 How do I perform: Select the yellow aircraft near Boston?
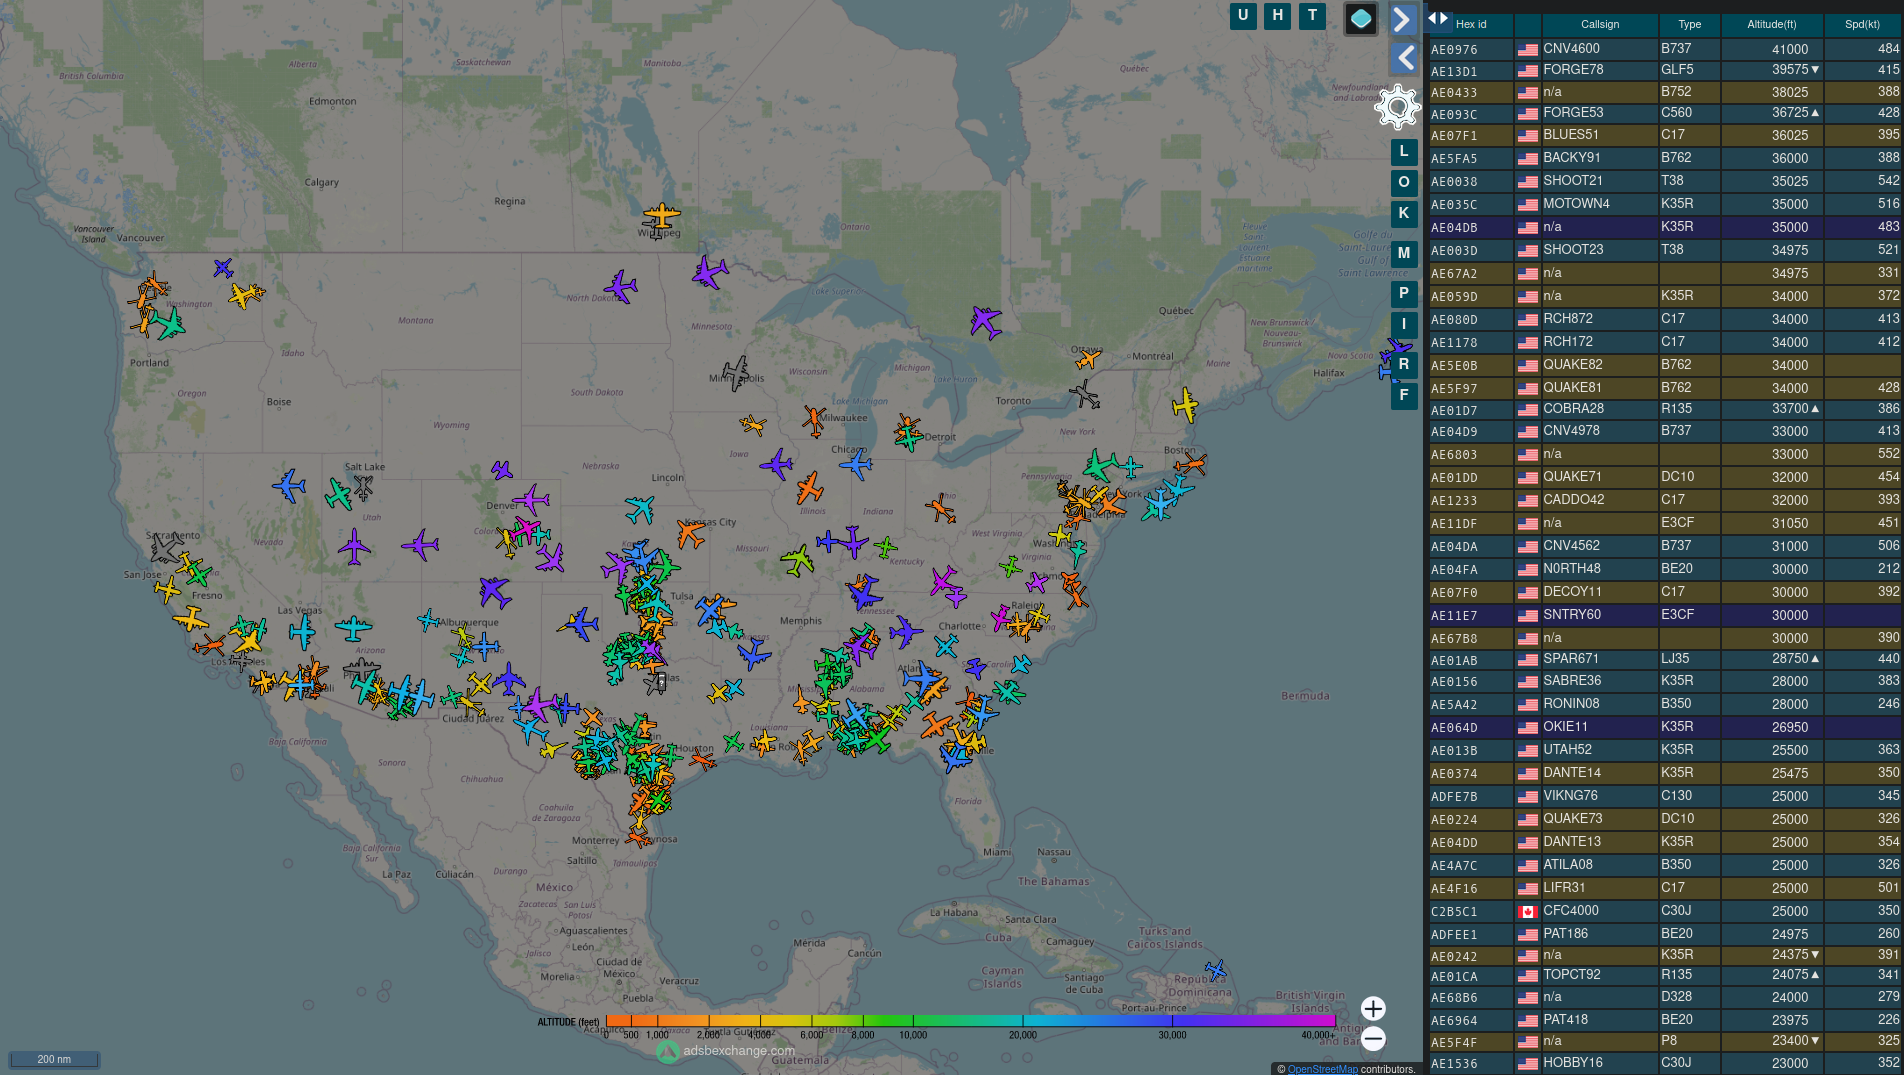(x=1185, y=405)
